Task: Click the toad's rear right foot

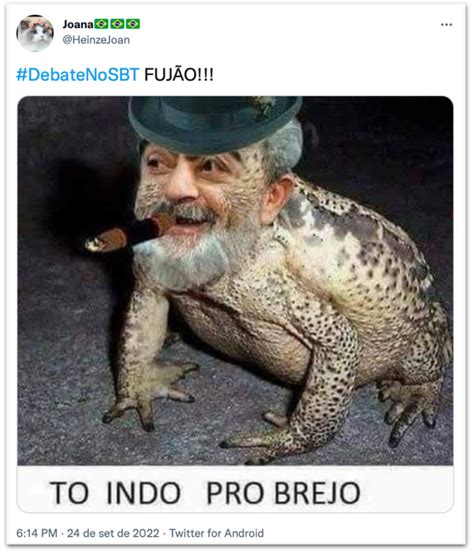Action: coord(408,413)
